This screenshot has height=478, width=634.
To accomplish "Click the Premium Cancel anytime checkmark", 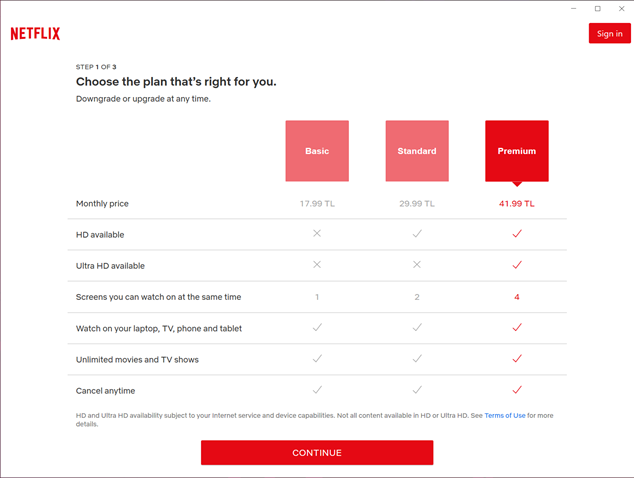I will tap(517, 390).
